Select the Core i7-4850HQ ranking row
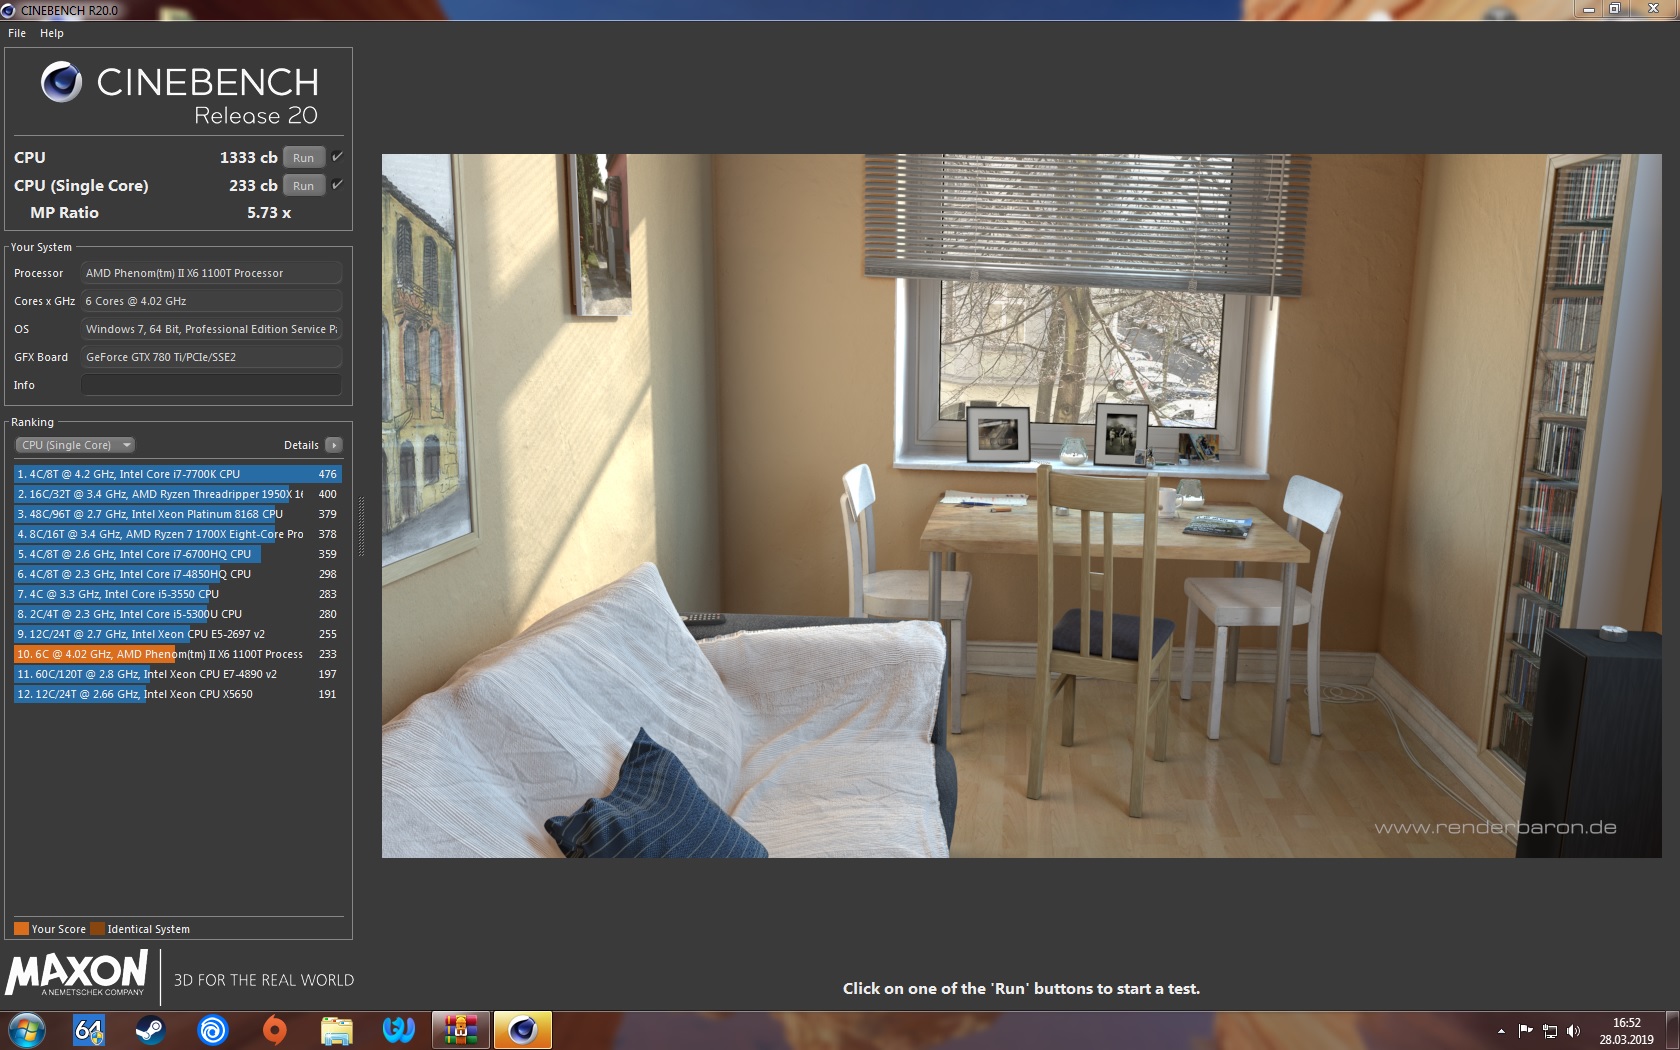1680x1050 pixels. pyautogui.click(x=178, y=574)
